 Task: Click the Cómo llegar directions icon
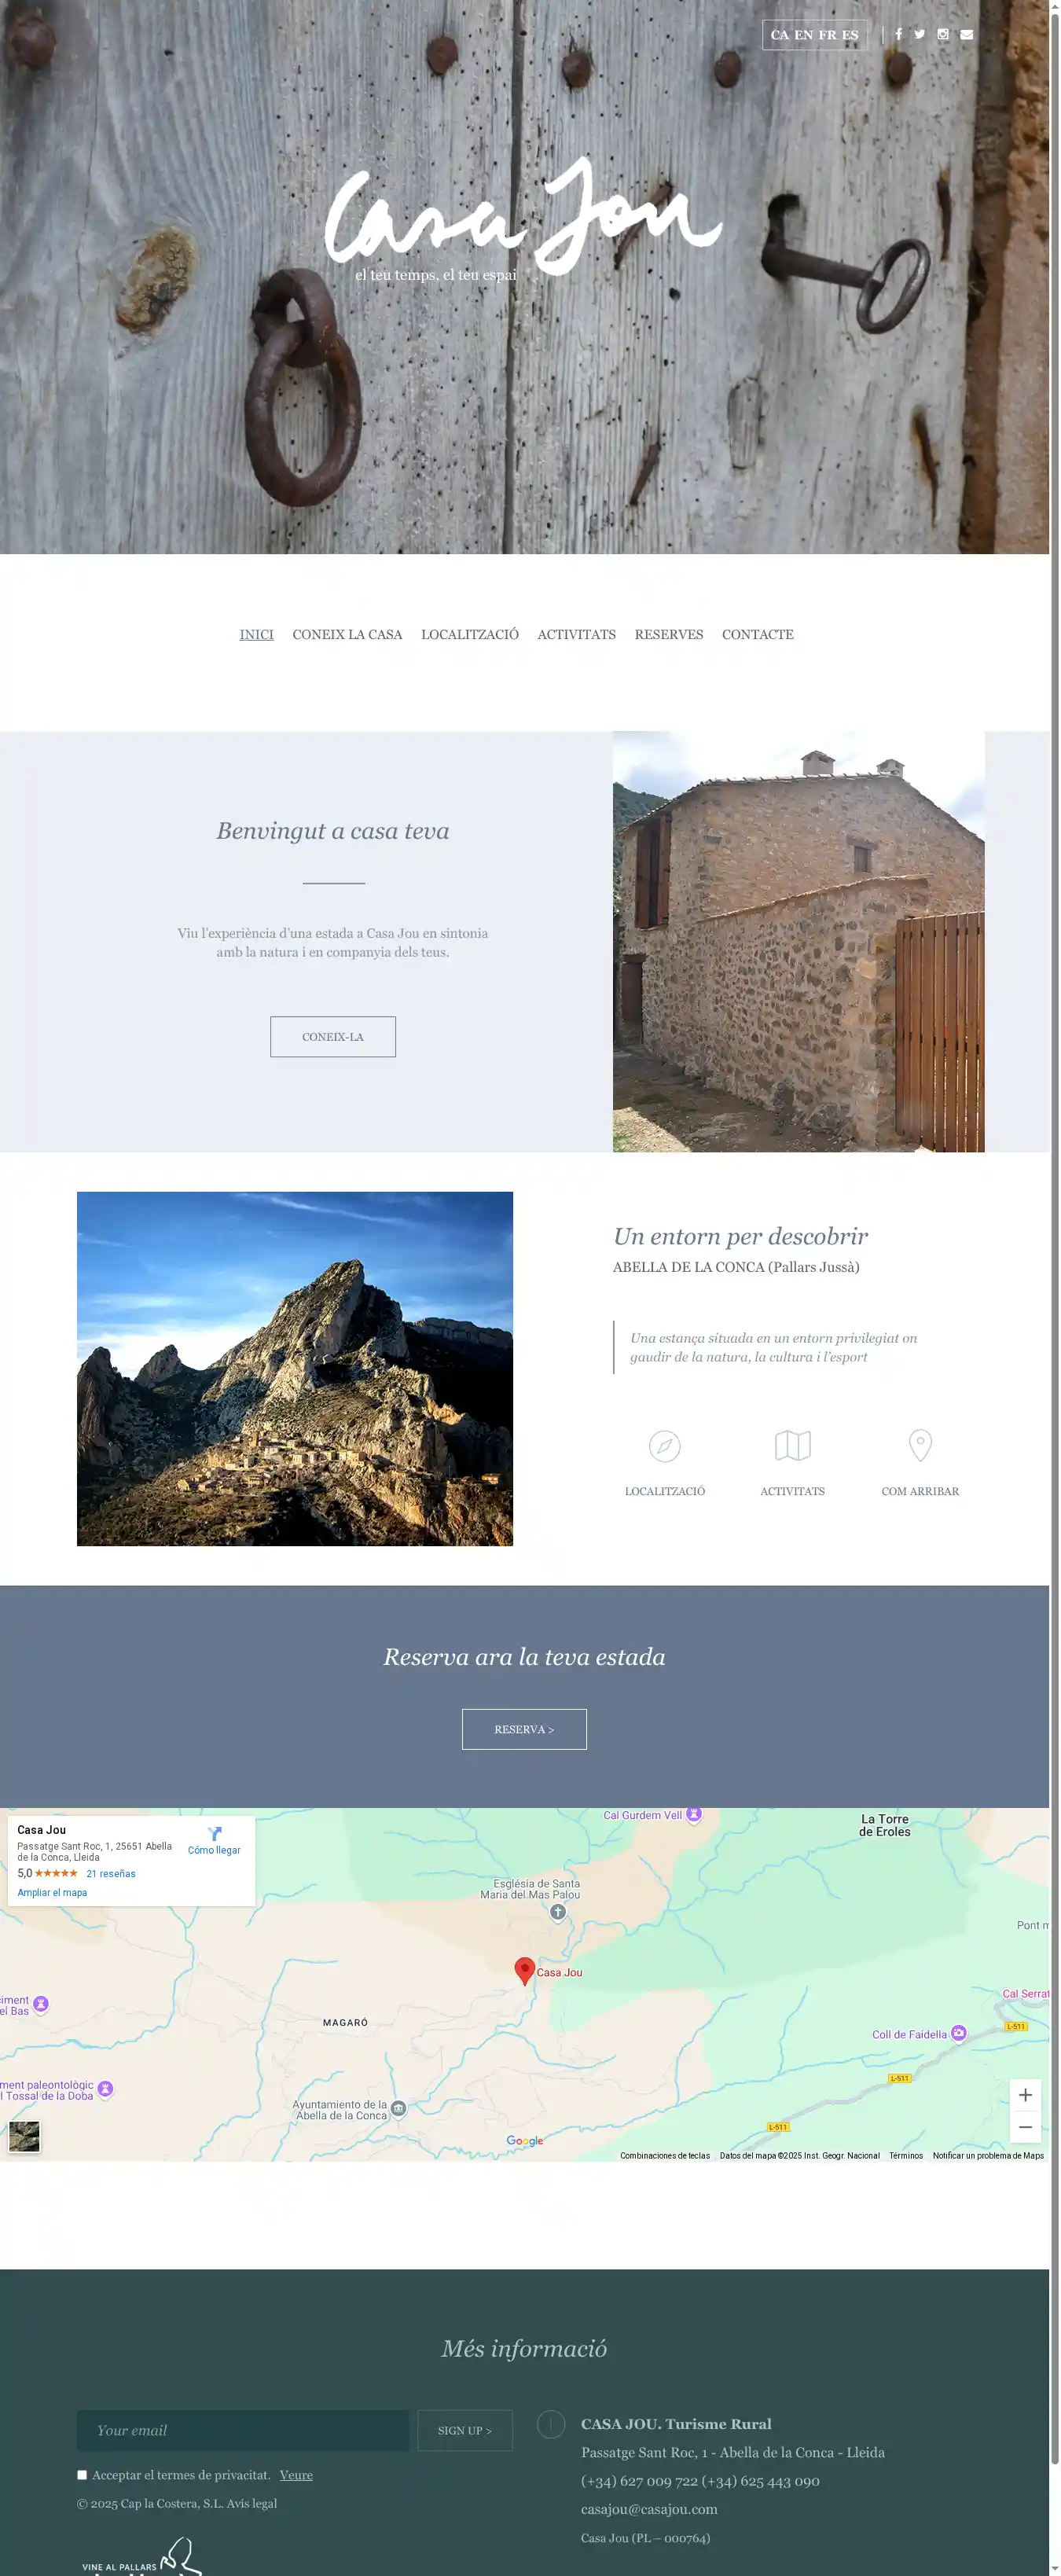point(214,1834)
